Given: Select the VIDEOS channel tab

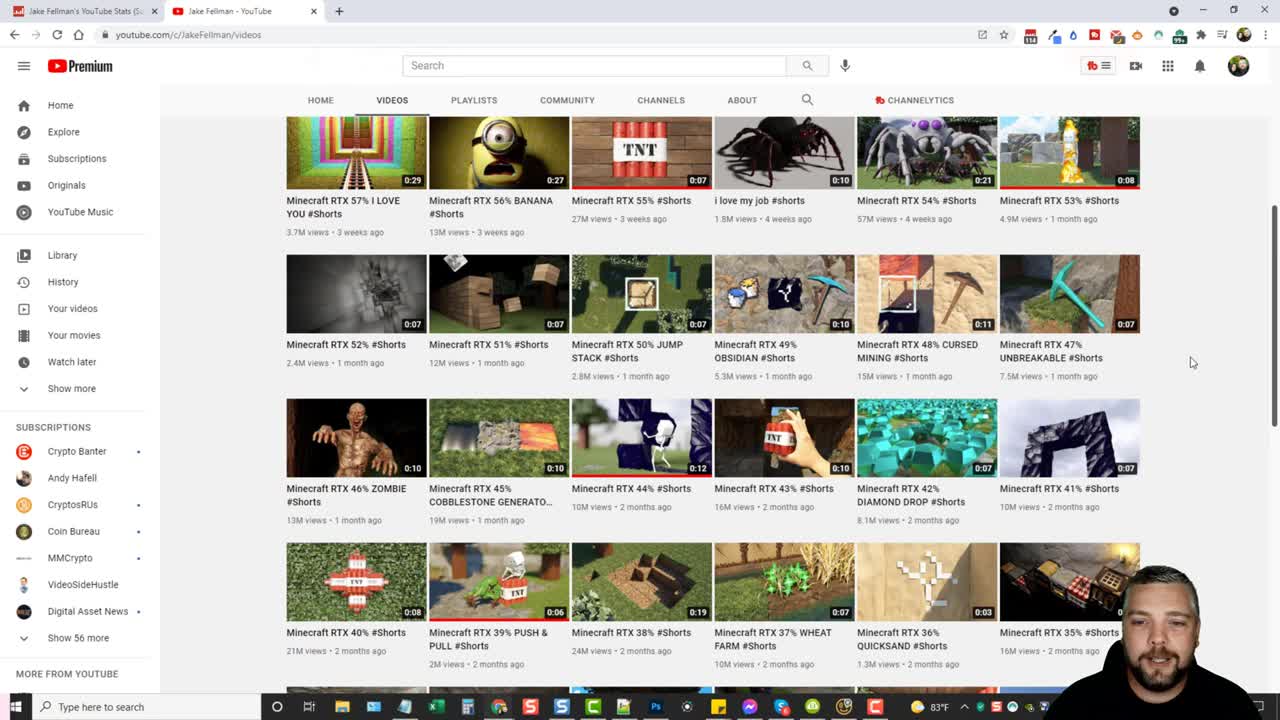Looking at the screenshot, I should coord(392,100).
